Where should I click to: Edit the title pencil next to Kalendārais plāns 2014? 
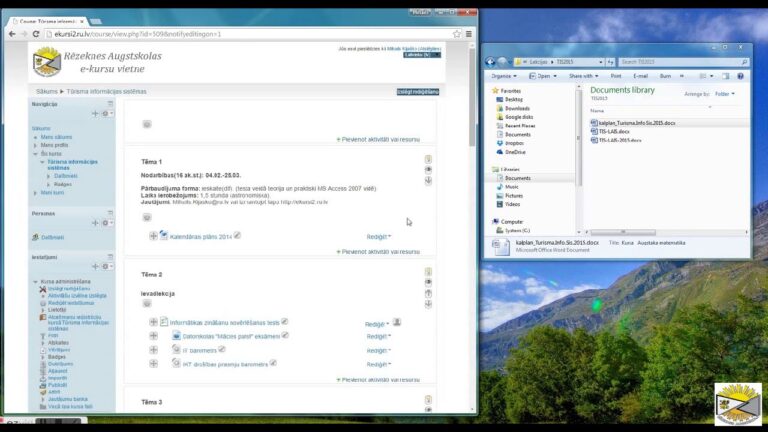point(237,236)
